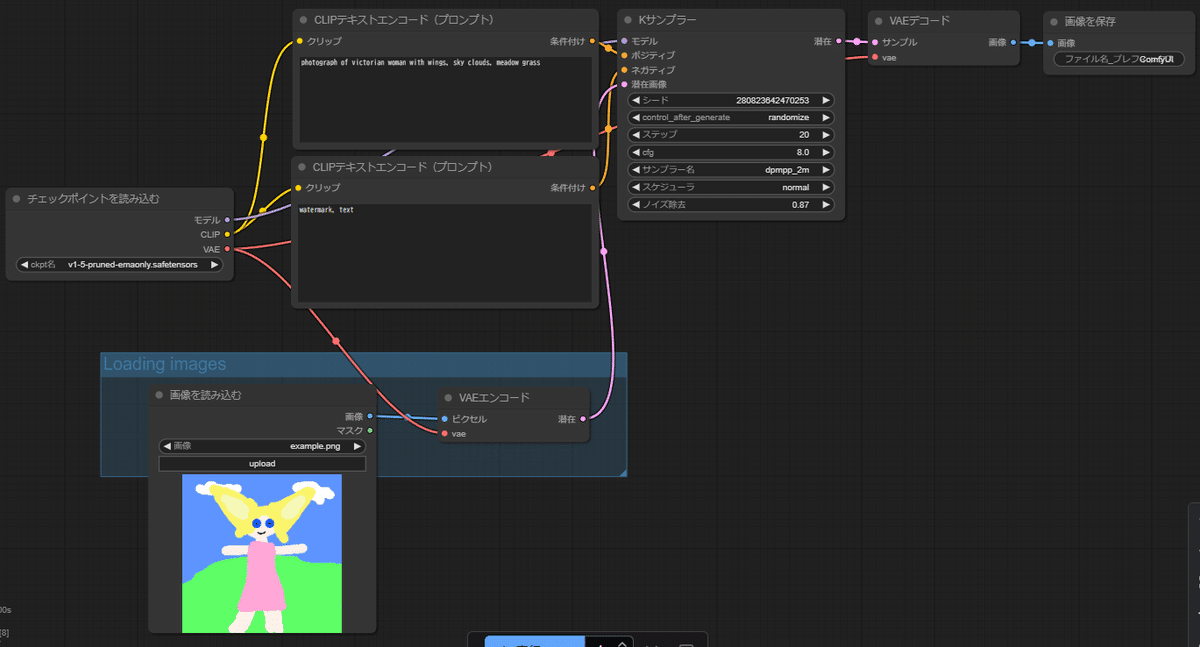Screen dimensions: 1200x647
Task: Increase the シード value with right arrow
Action: pos(826,100)
